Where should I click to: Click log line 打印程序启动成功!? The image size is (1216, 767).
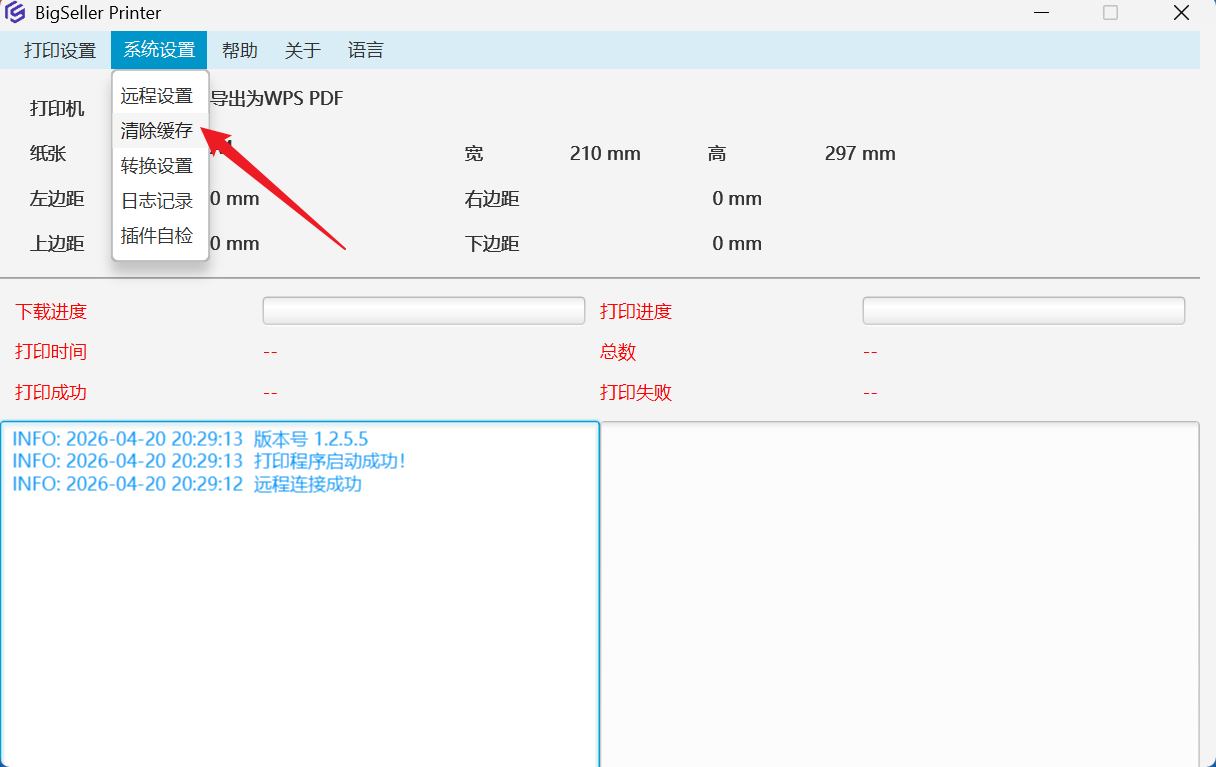pyautogui.click(x=209, y=461)
